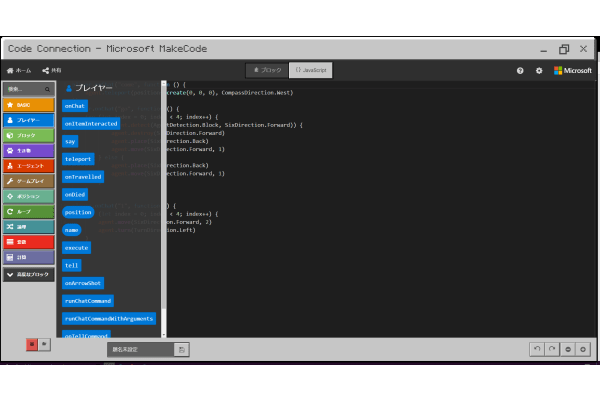Switch to the JavaScript tab
This screenshot has width=600, height=400.
coord(310,70)
